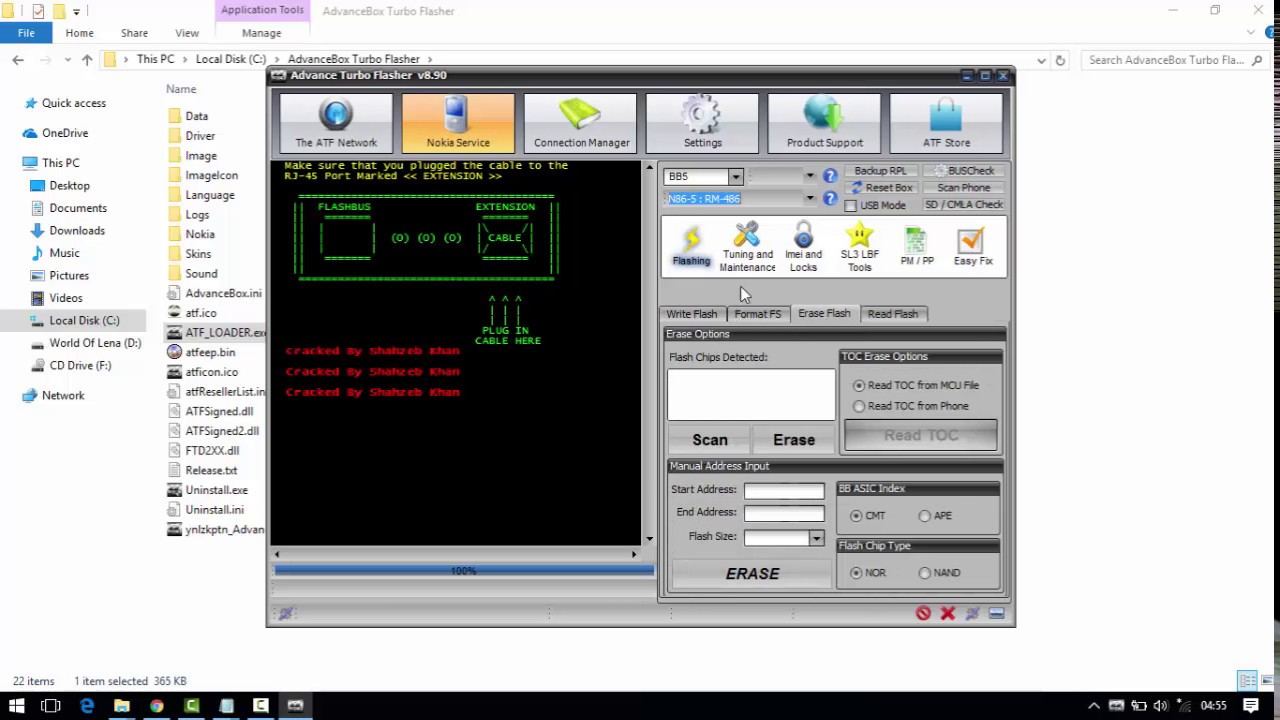Open the BB5 platform dropdown

(735, 177)
